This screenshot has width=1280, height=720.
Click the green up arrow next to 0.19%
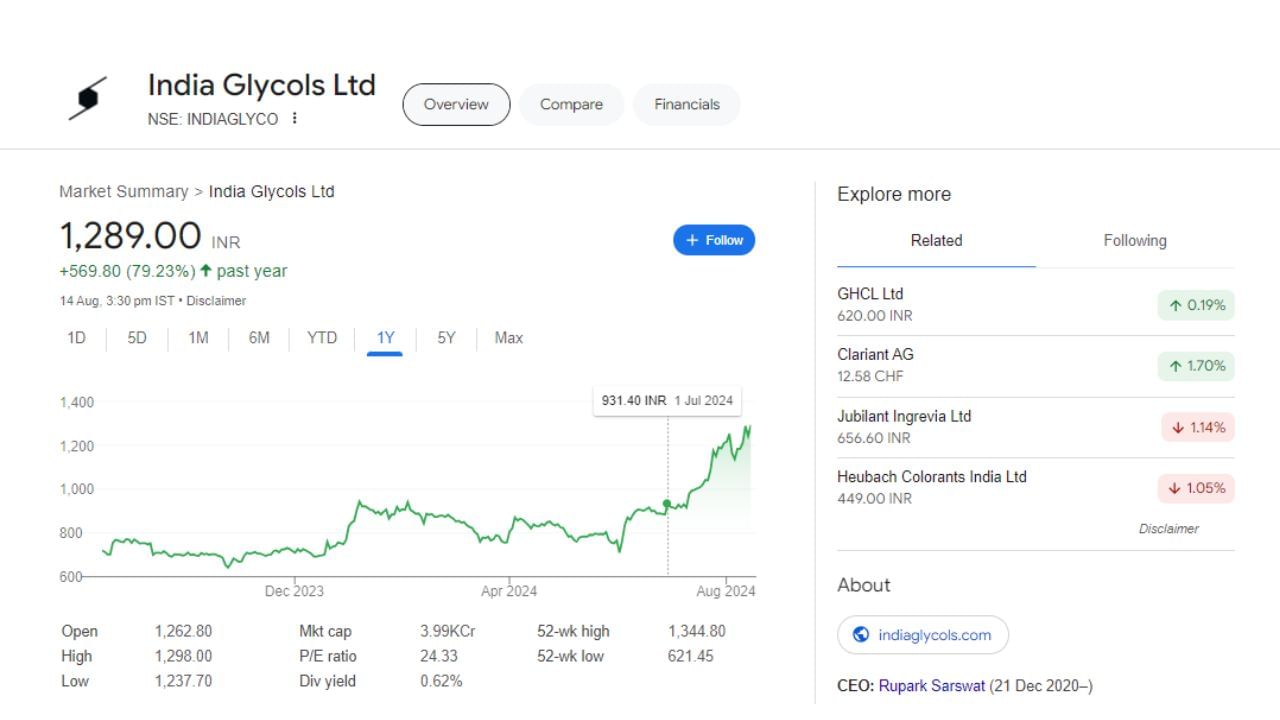1175,306
